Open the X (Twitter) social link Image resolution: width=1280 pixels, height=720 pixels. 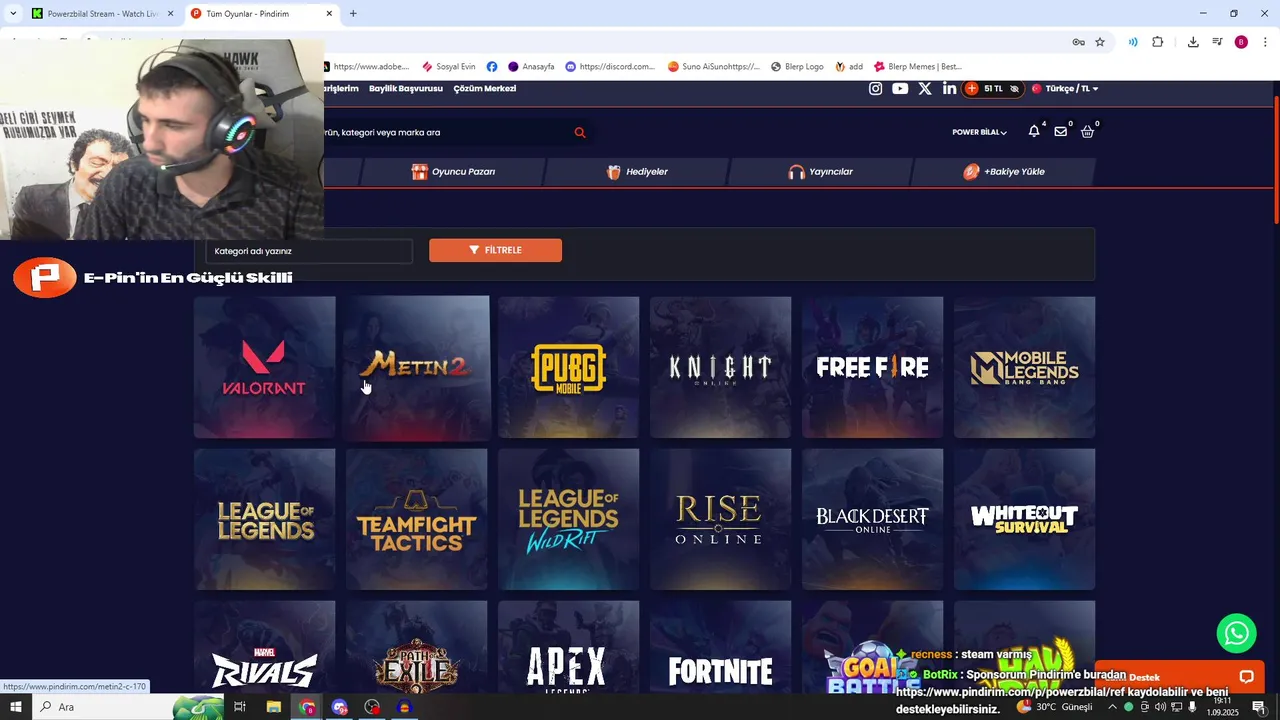925,89
